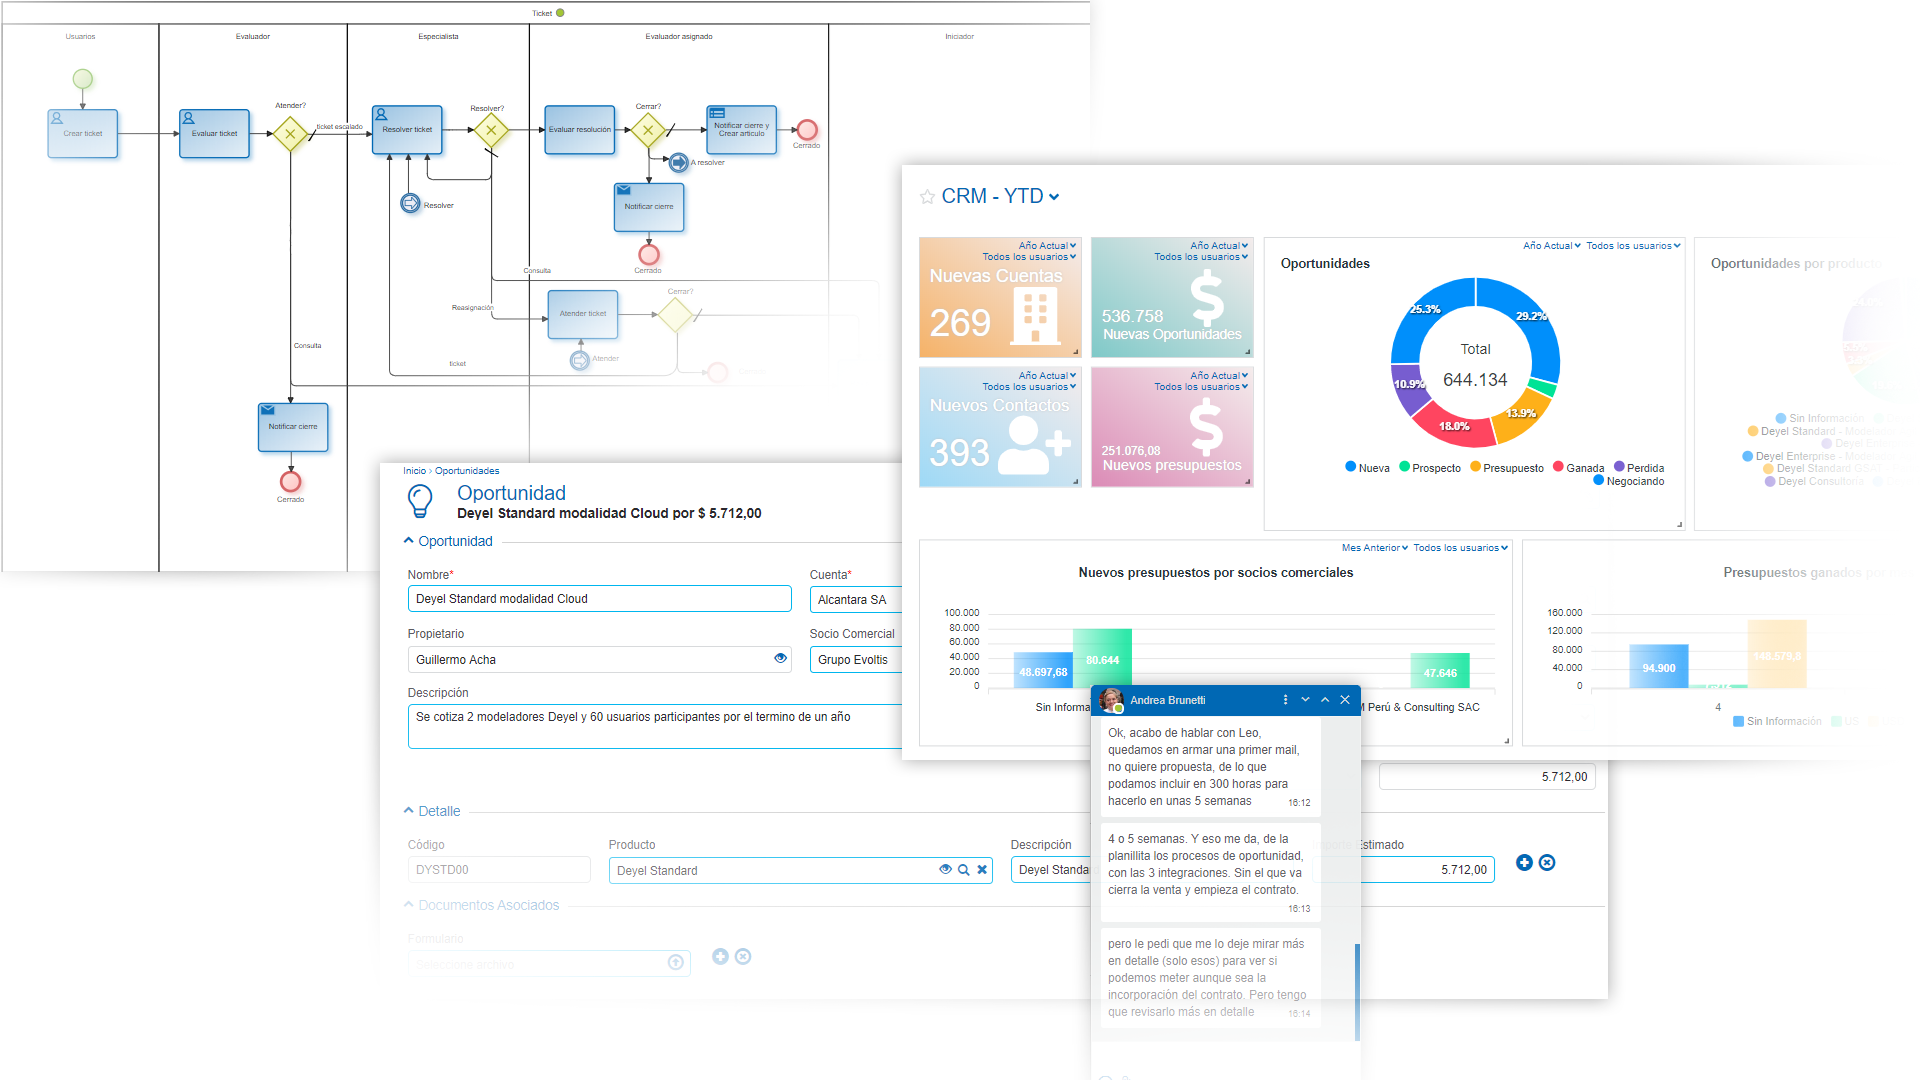Click the Ticket green status dot atop diagram

(x=560, y=13)
